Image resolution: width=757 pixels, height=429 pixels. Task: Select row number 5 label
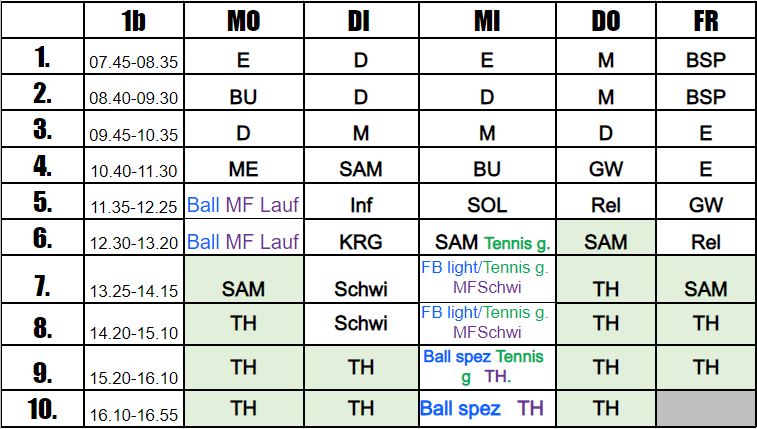coord(42,201)
